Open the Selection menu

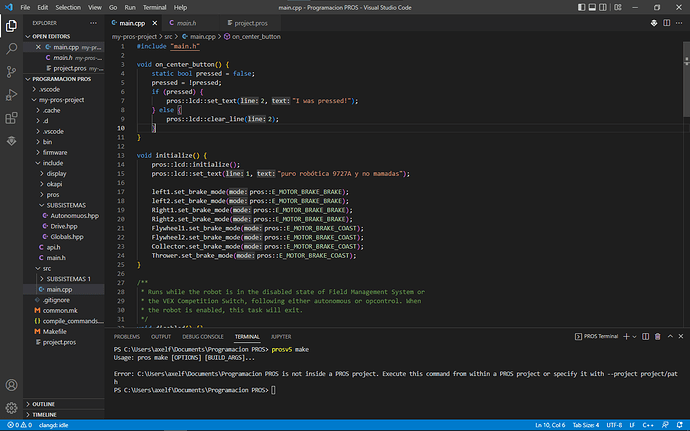(68, 7)
